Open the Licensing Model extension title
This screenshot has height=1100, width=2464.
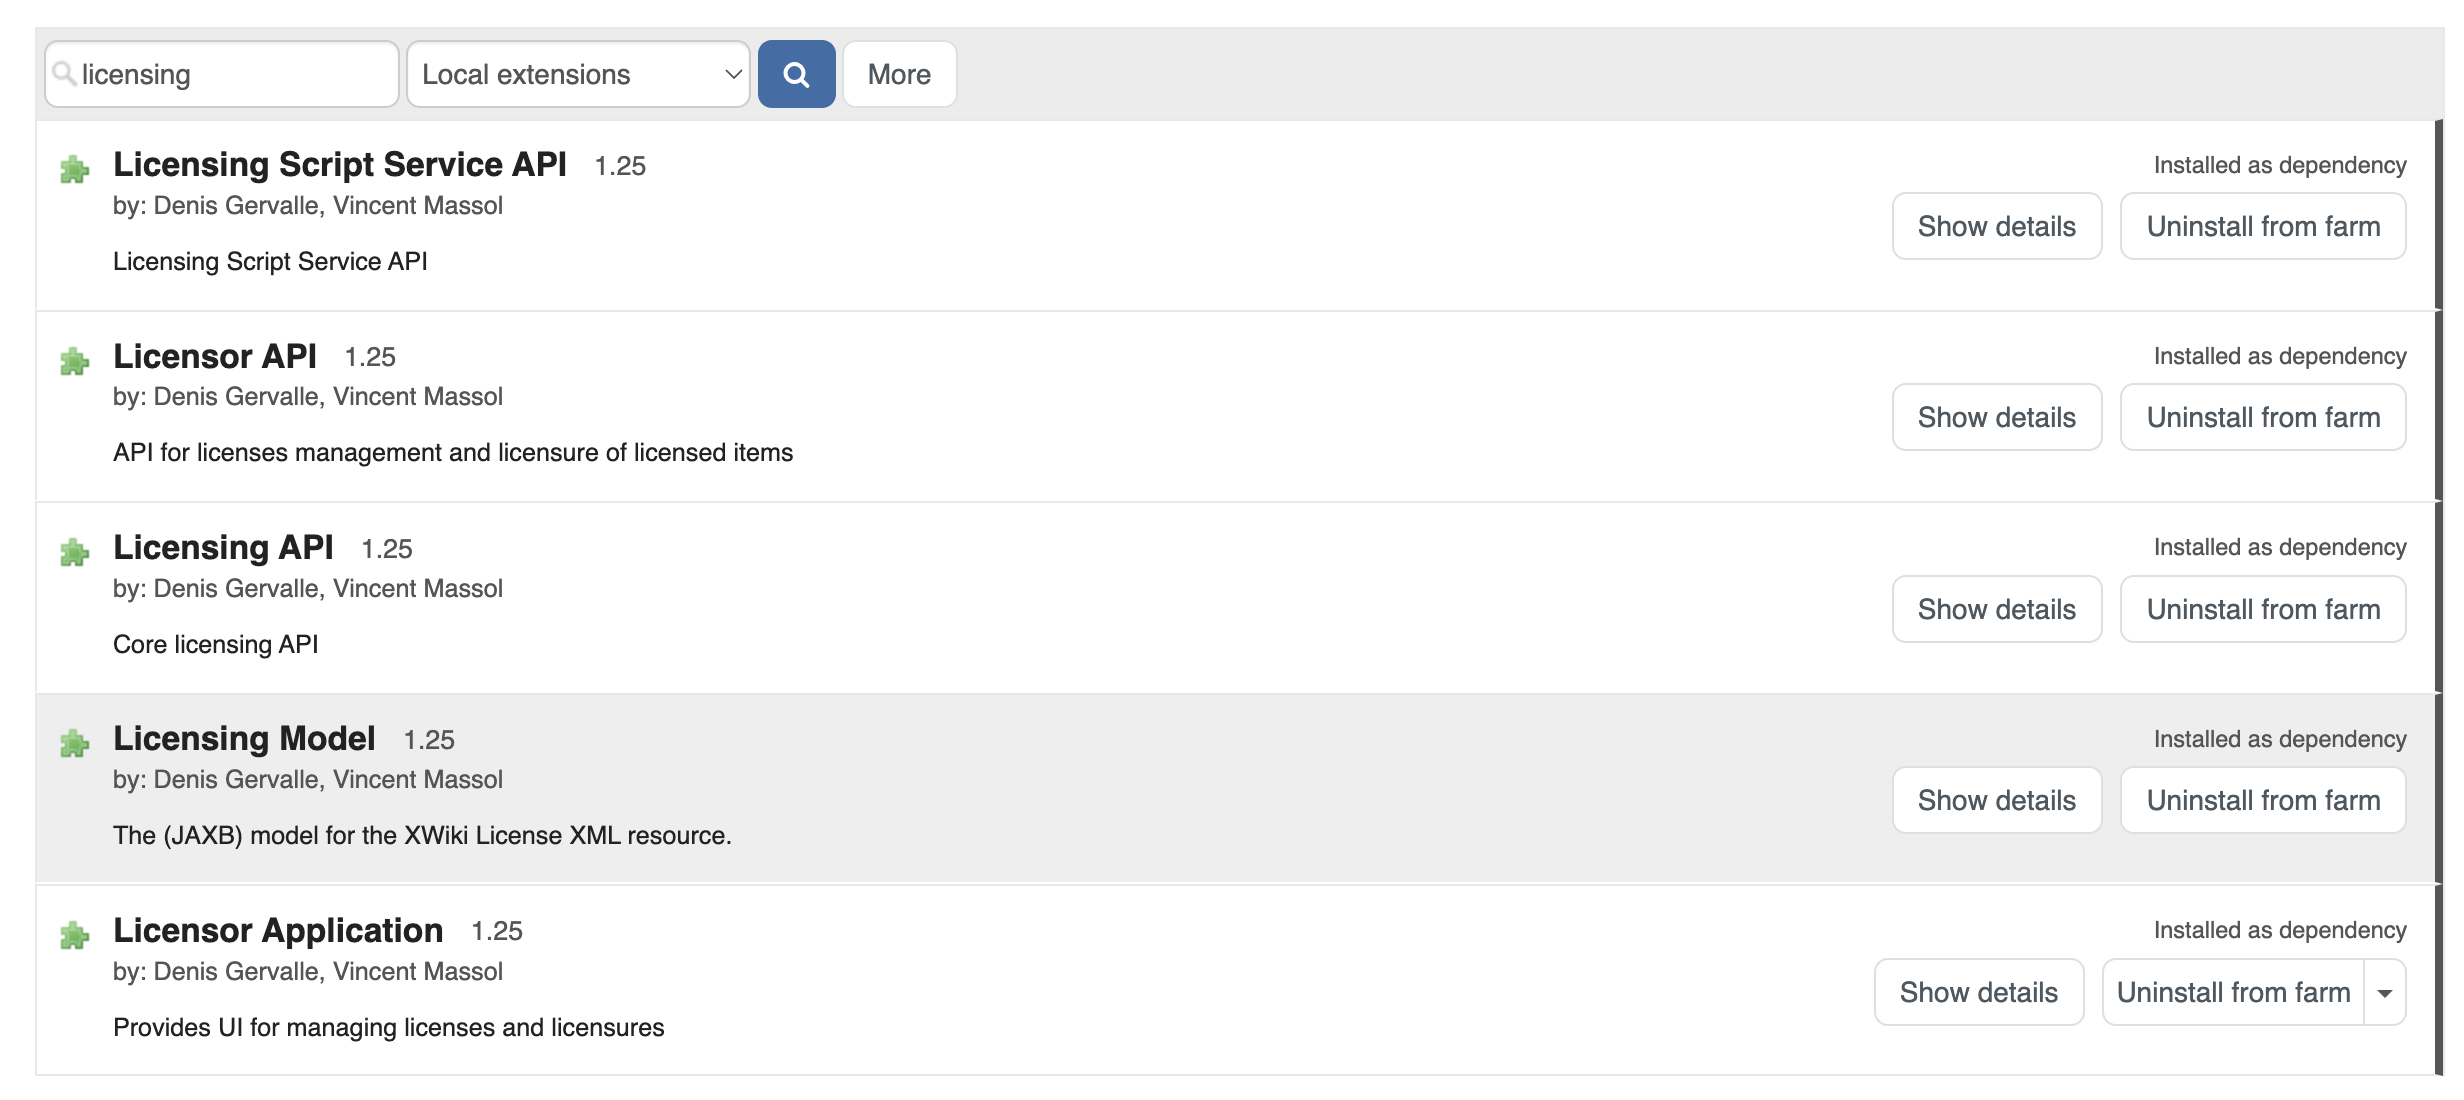(x=244, y=738)
